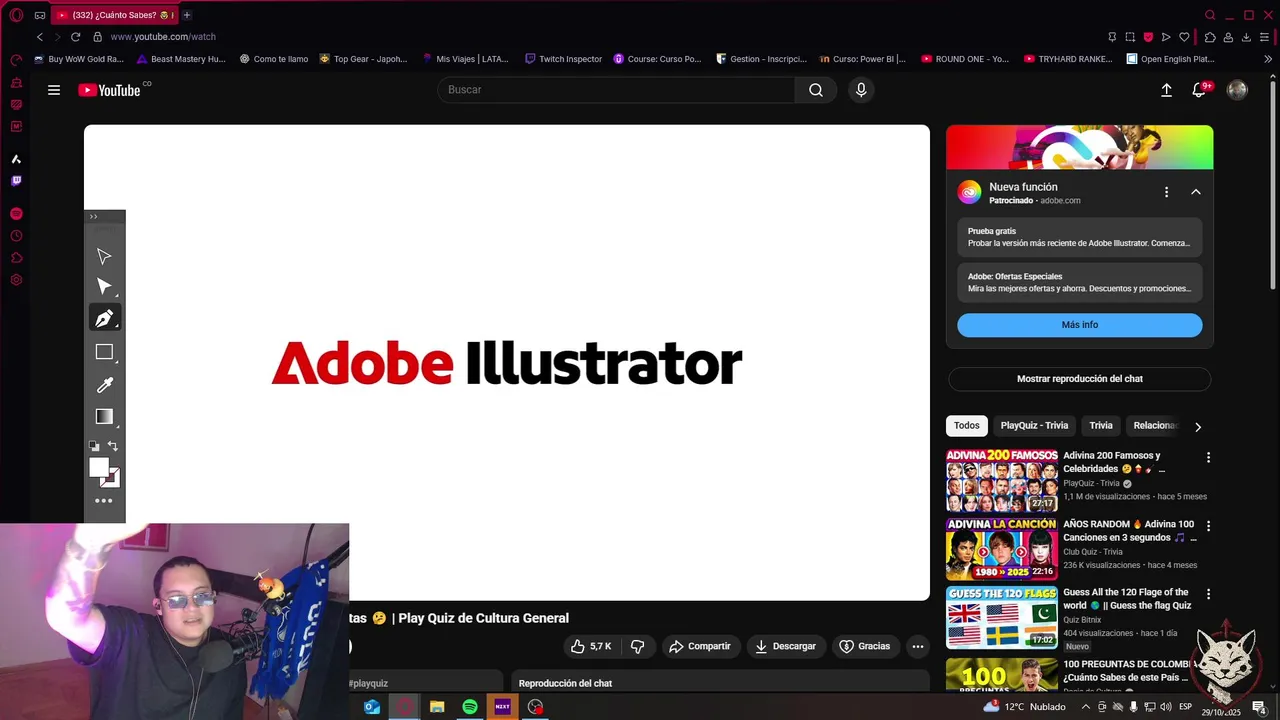Open the Prueba gratis Adobe ad link
The image size is (1280, 720).
click(x=1079, y=237)
